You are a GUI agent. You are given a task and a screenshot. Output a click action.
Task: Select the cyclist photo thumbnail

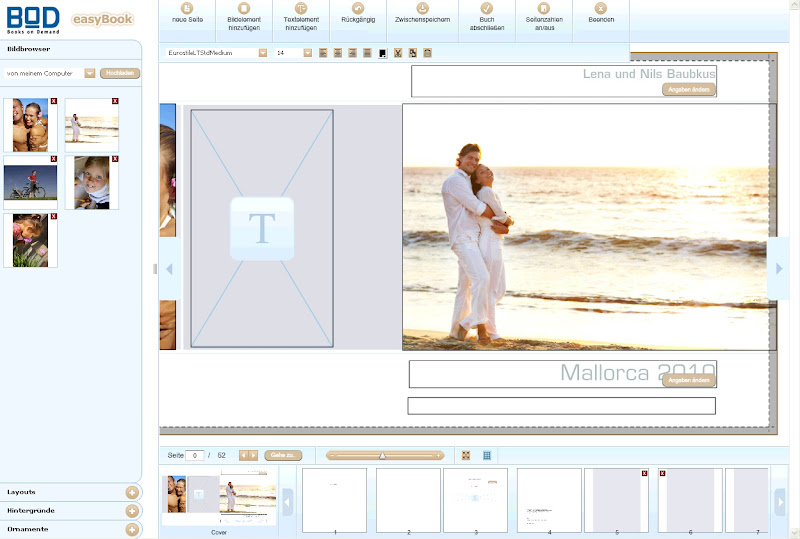tap(30, 183)
